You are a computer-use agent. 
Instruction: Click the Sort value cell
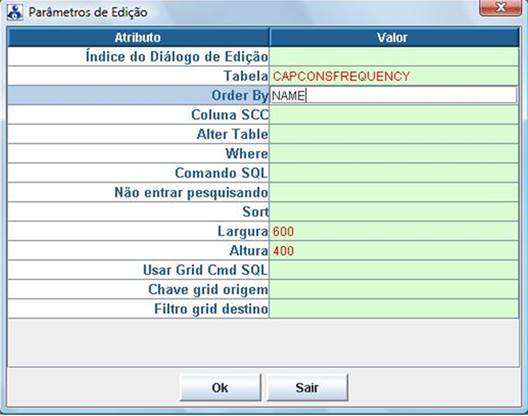point(394,212)
